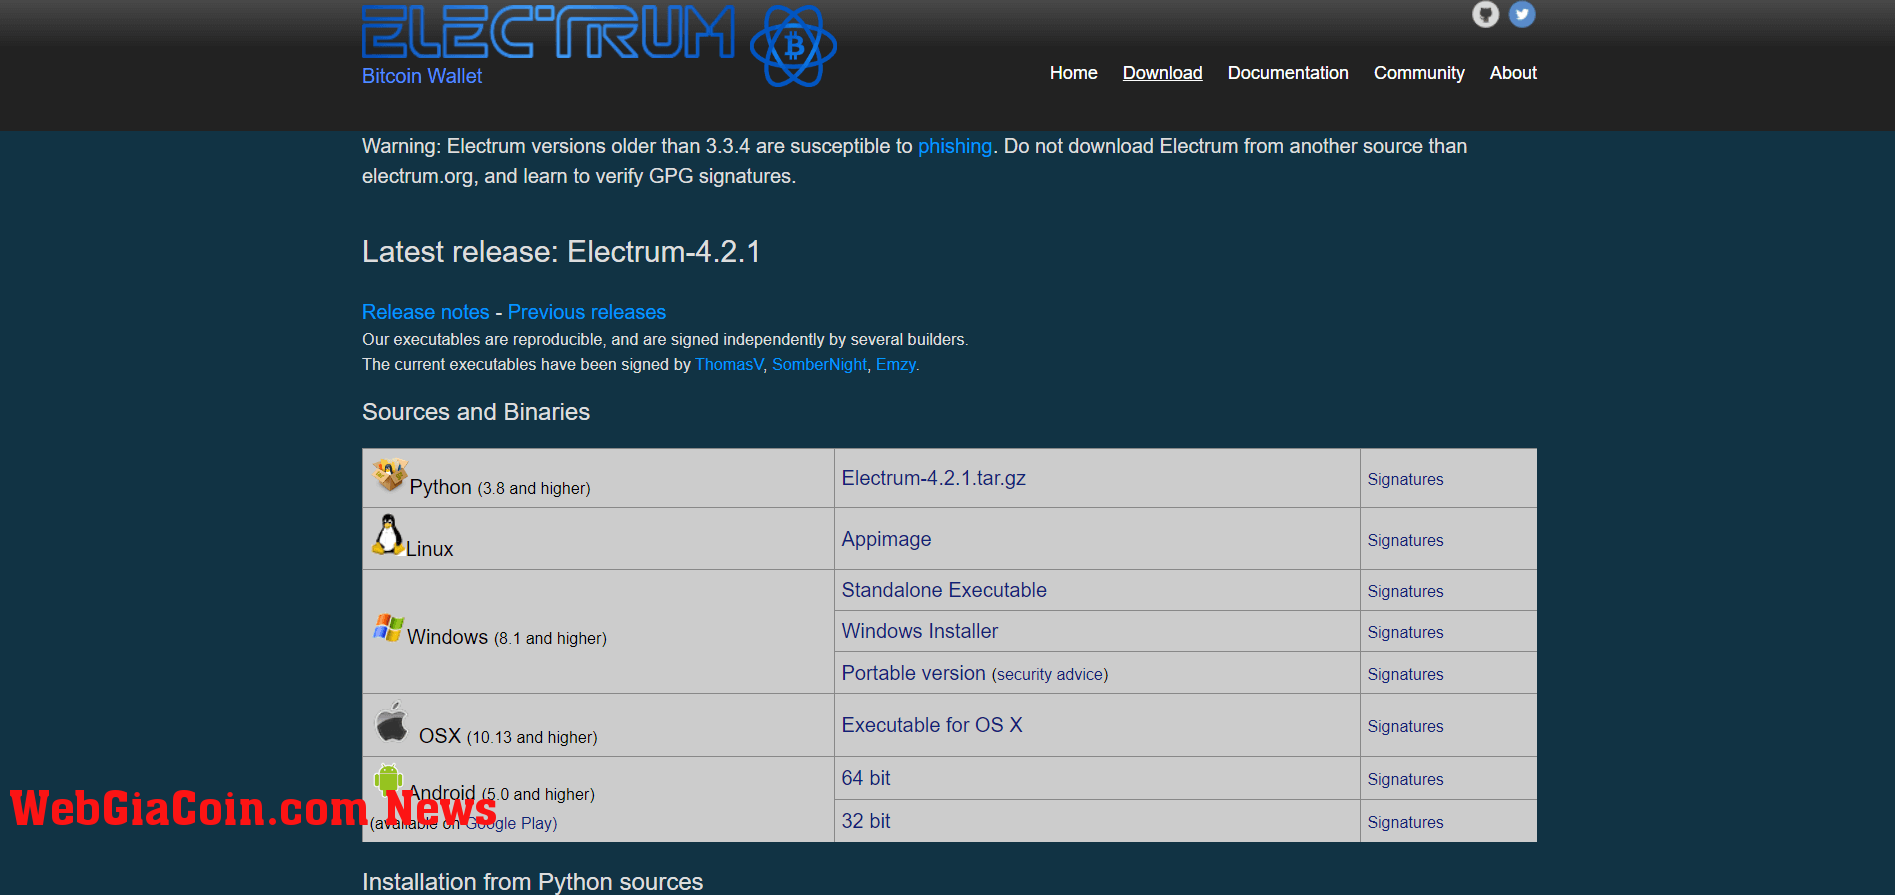Viewport: 1895px width, 895px height.
Task: Click the 'Sources and Binaries' heading
Action: [x=476, y=412]
